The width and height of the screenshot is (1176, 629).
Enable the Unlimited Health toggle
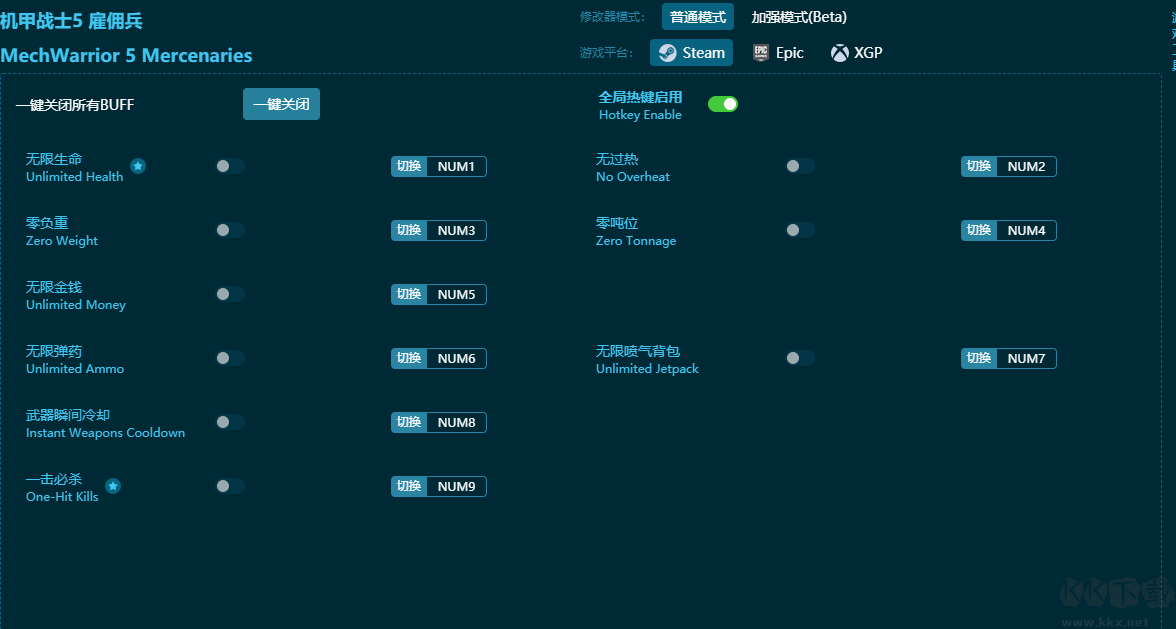click(x=229, y=166)
